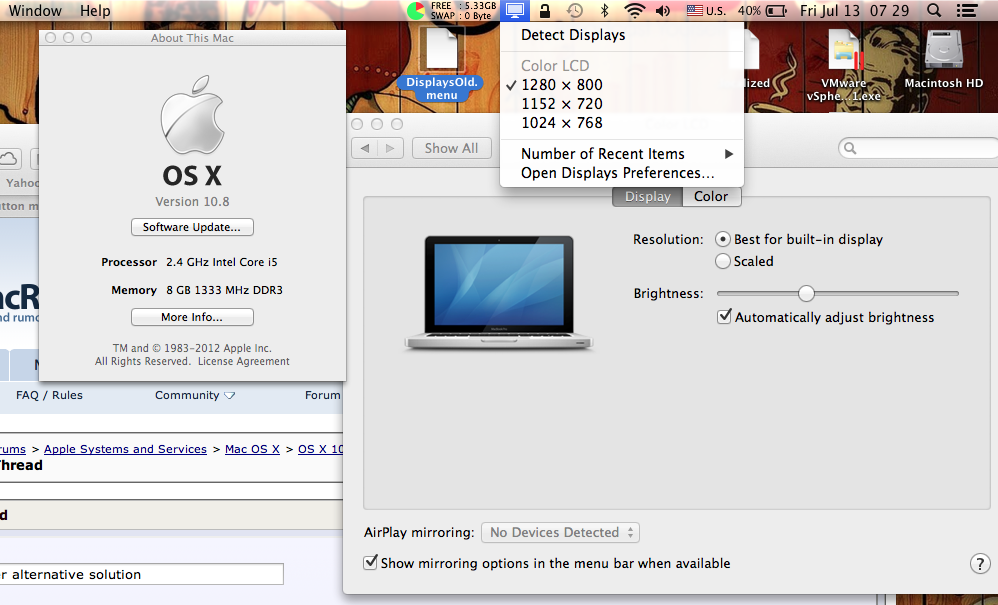Open Time Machine menu bar icon
This screenshot has width=998, height=605.
click(575, 11)
